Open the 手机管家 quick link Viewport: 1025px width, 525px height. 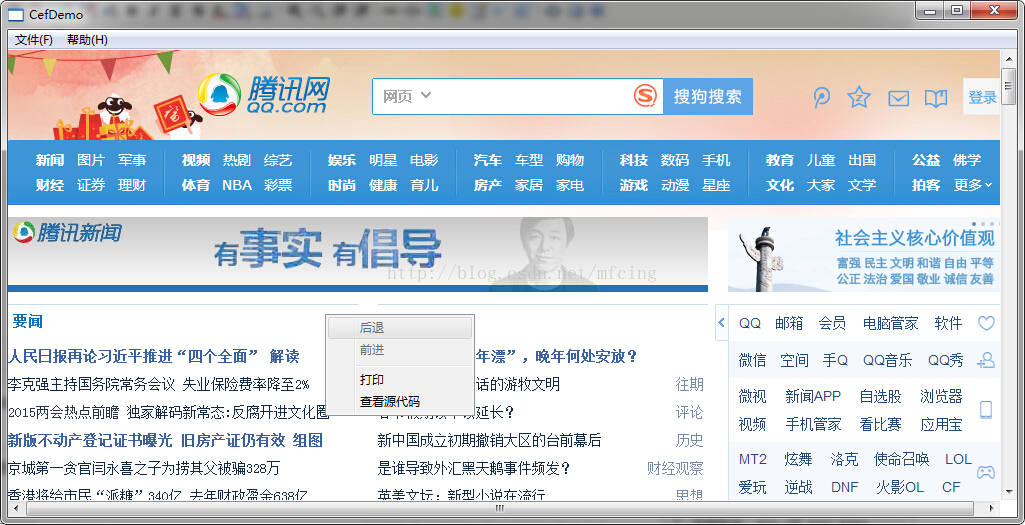point(813,424)
